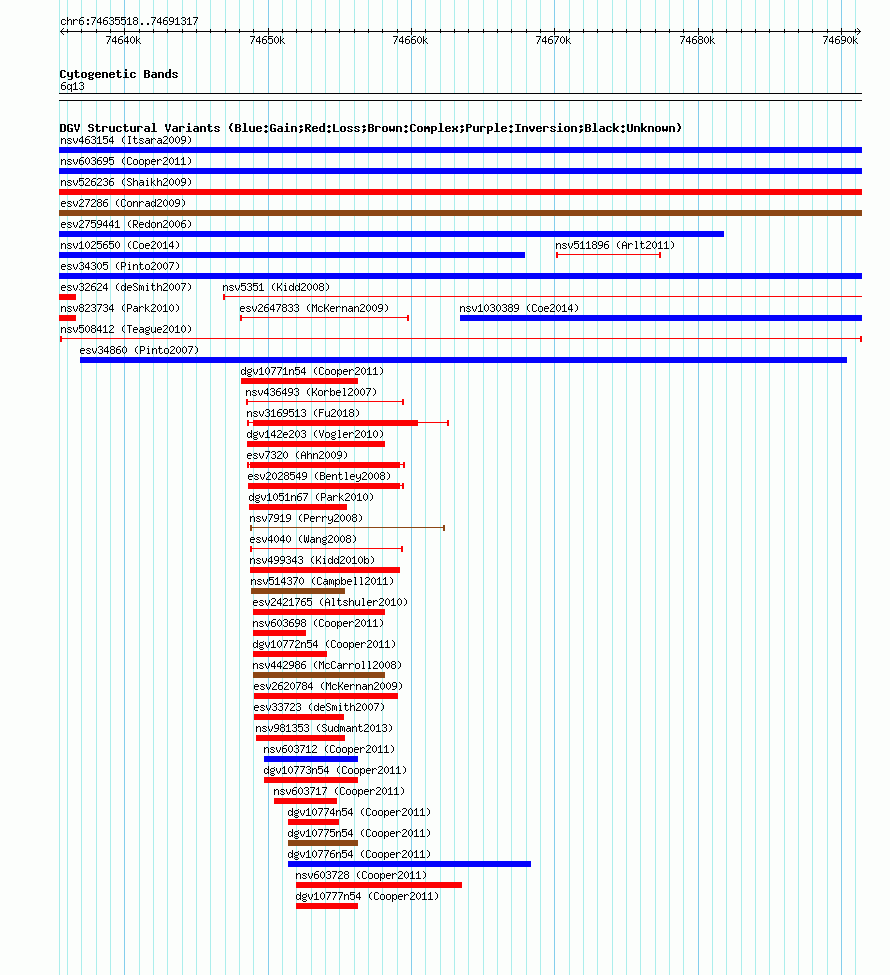
Task: Select the nsv5351 (Kidd2008) variant label
Action: [276, 287]
